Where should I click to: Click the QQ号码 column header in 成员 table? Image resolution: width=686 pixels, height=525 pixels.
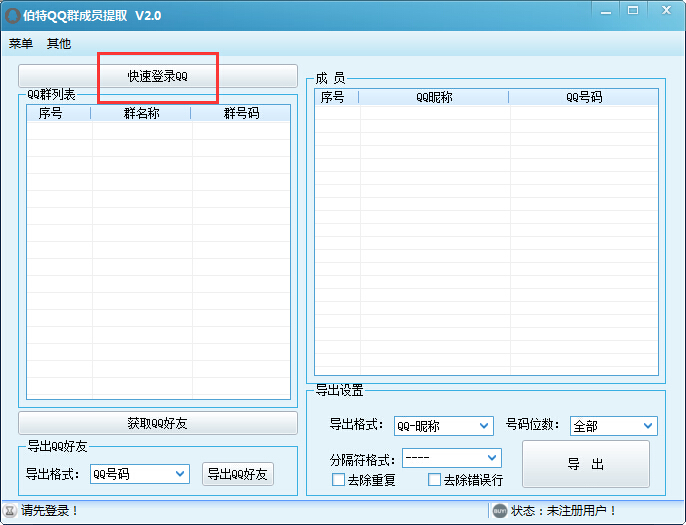pyautogui.click(x=584, y=97)
